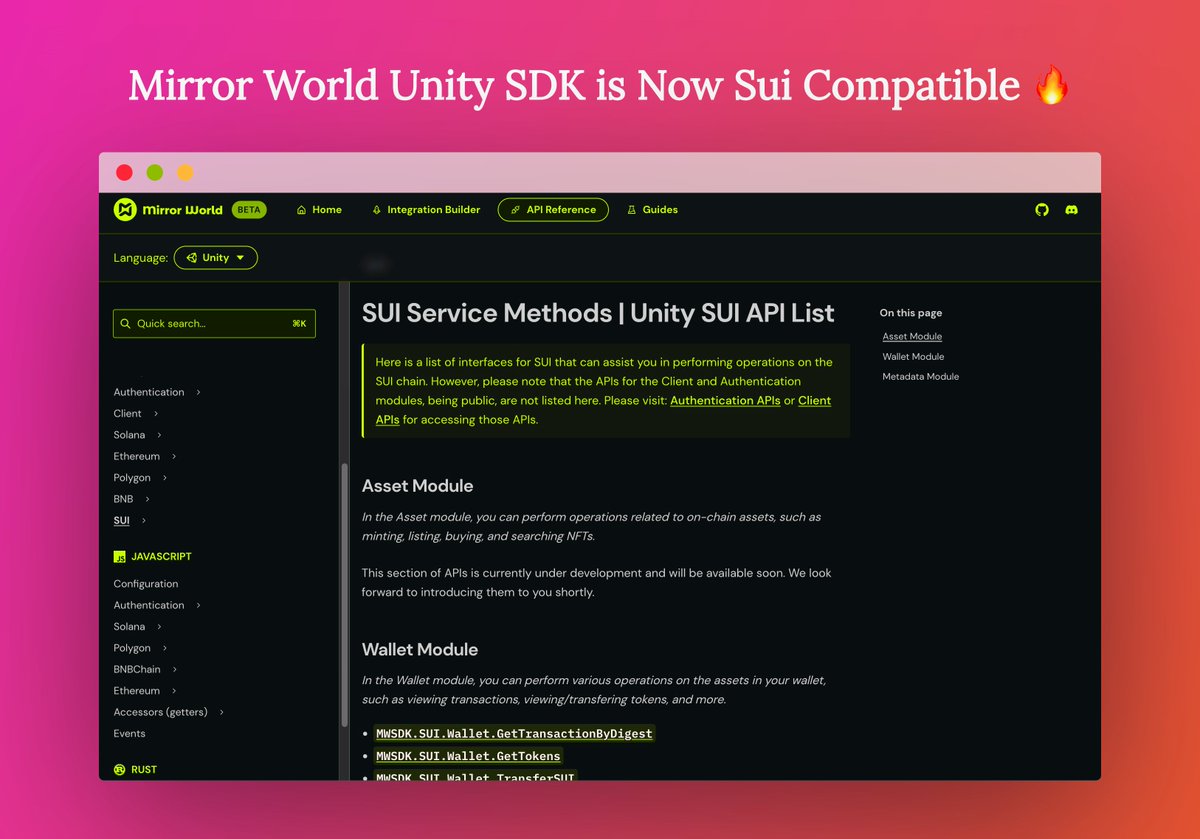Jump to Wallet Module in page outline
Screen dimensions: 1200x839
click(x=913, y=357)
